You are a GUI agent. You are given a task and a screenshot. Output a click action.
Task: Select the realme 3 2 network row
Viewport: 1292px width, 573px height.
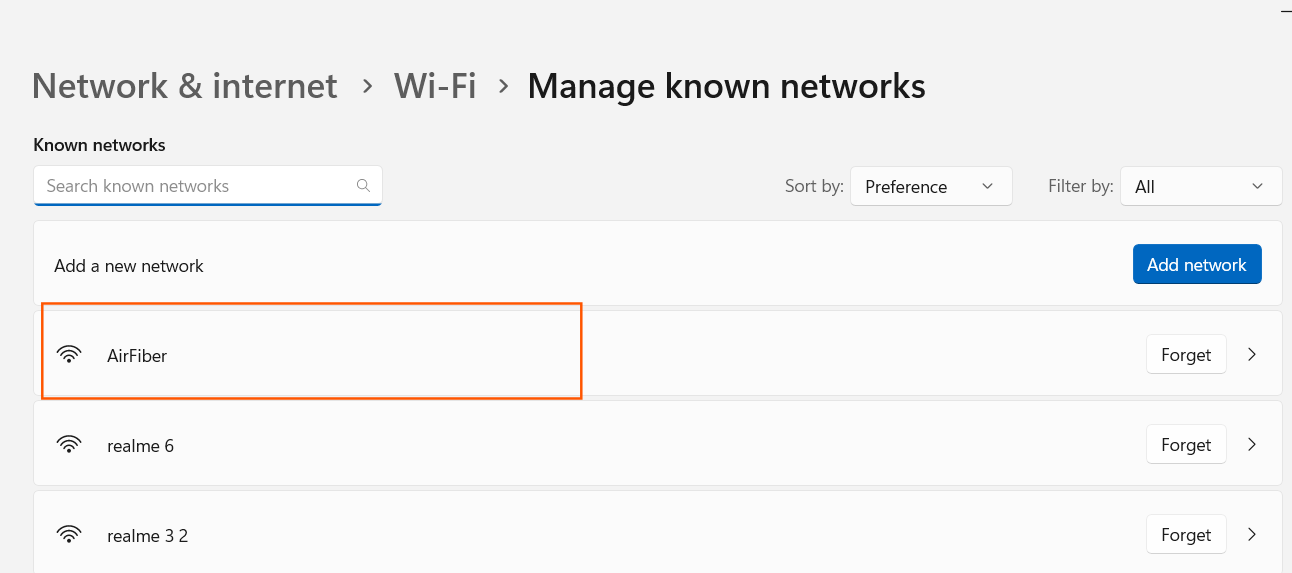(658, 532)
